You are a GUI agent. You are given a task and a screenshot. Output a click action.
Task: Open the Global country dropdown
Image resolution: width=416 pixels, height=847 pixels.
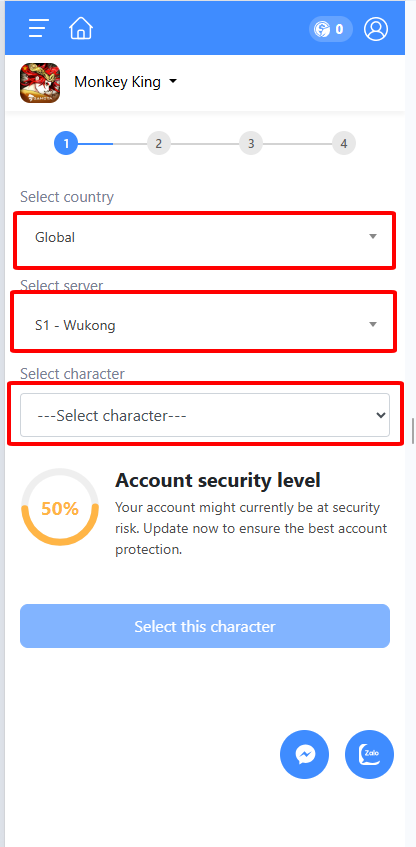click(205, 237)
